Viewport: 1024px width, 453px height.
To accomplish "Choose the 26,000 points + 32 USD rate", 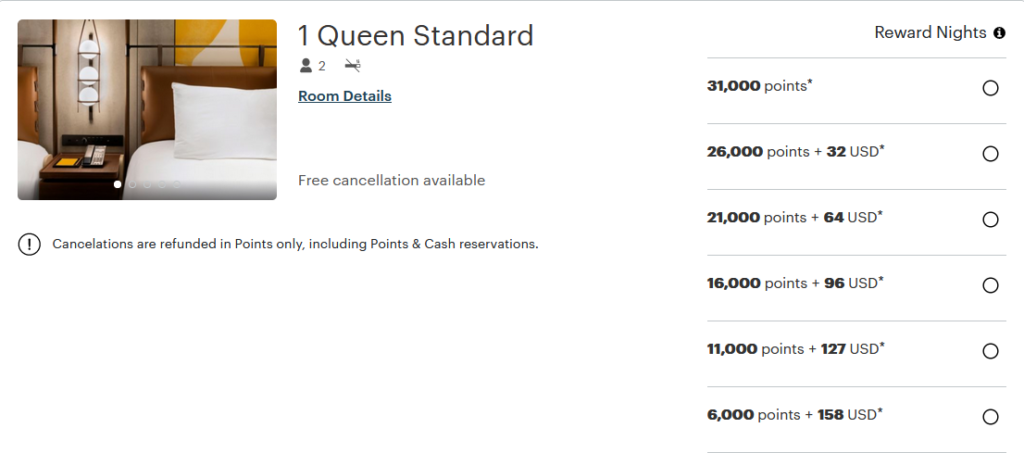I will (990, 154).
